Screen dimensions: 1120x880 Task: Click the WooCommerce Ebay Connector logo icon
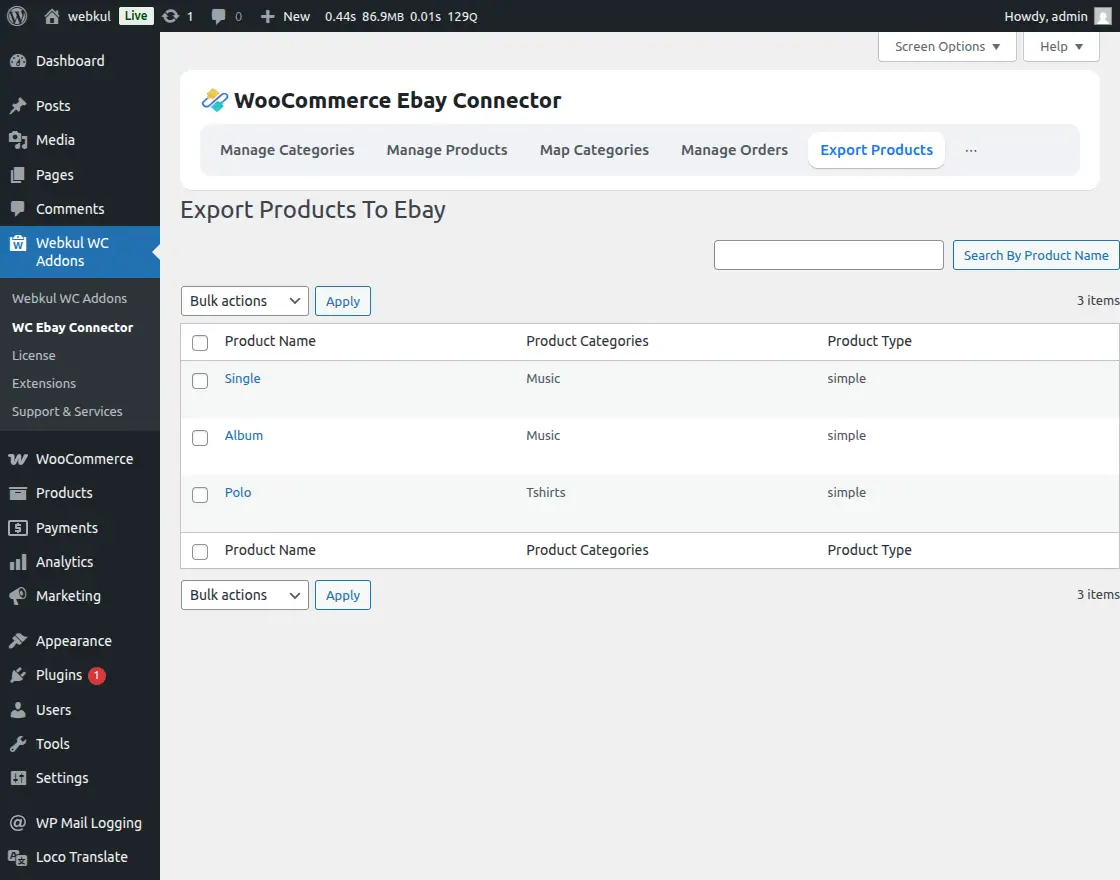(214, 101)
